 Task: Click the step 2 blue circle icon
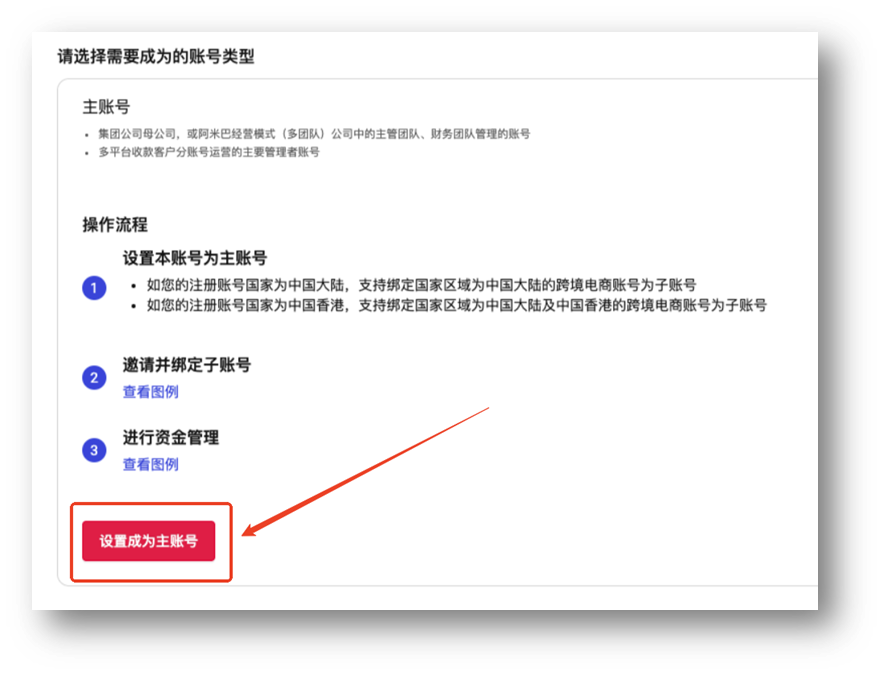94,378
